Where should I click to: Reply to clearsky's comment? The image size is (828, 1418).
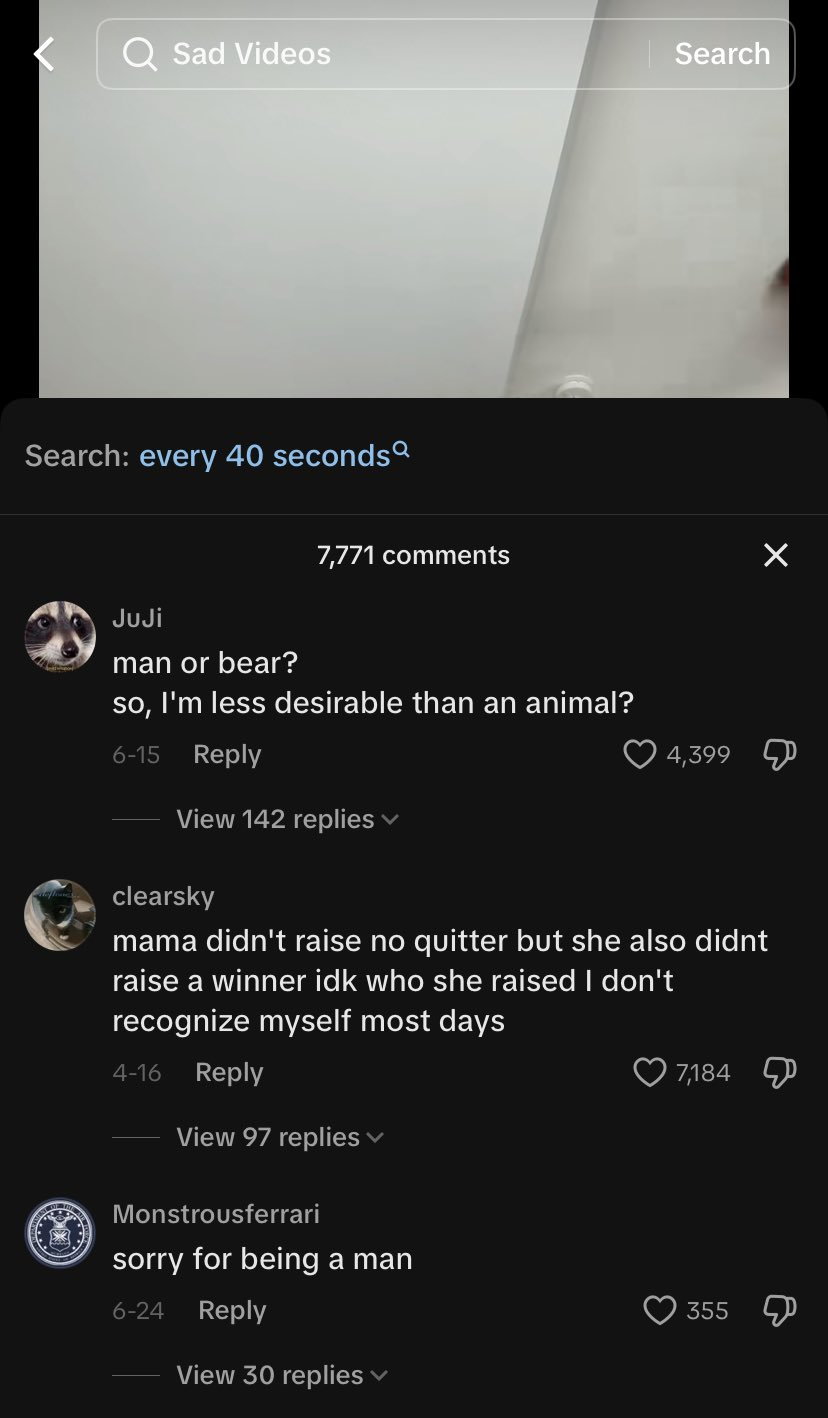coord(229,1072)
